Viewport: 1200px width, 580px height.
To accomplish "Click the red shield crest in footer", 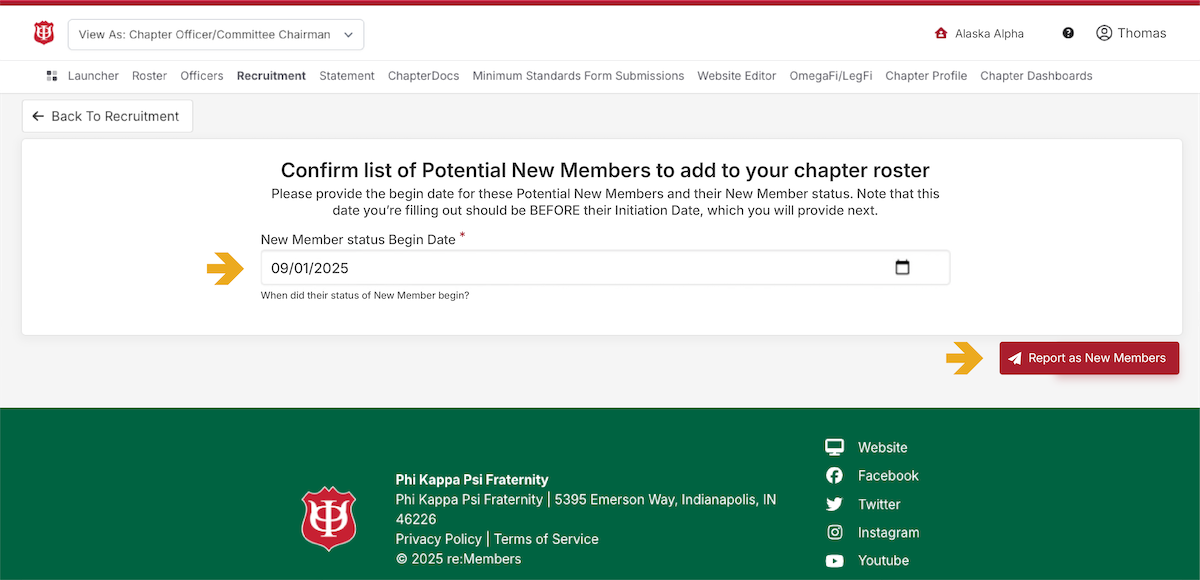I will pos(329,519).
